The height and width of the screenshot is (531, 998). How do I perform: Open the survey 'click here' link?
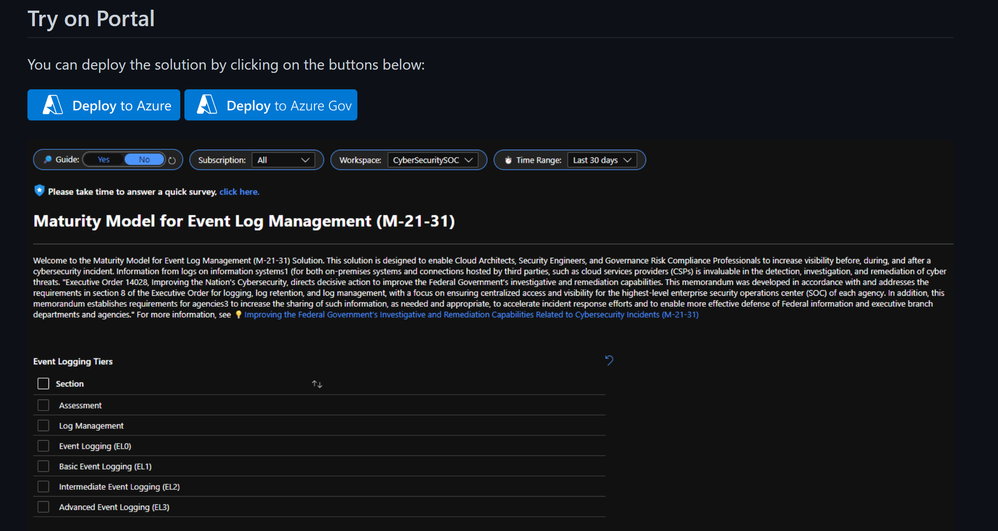point(239,192)
